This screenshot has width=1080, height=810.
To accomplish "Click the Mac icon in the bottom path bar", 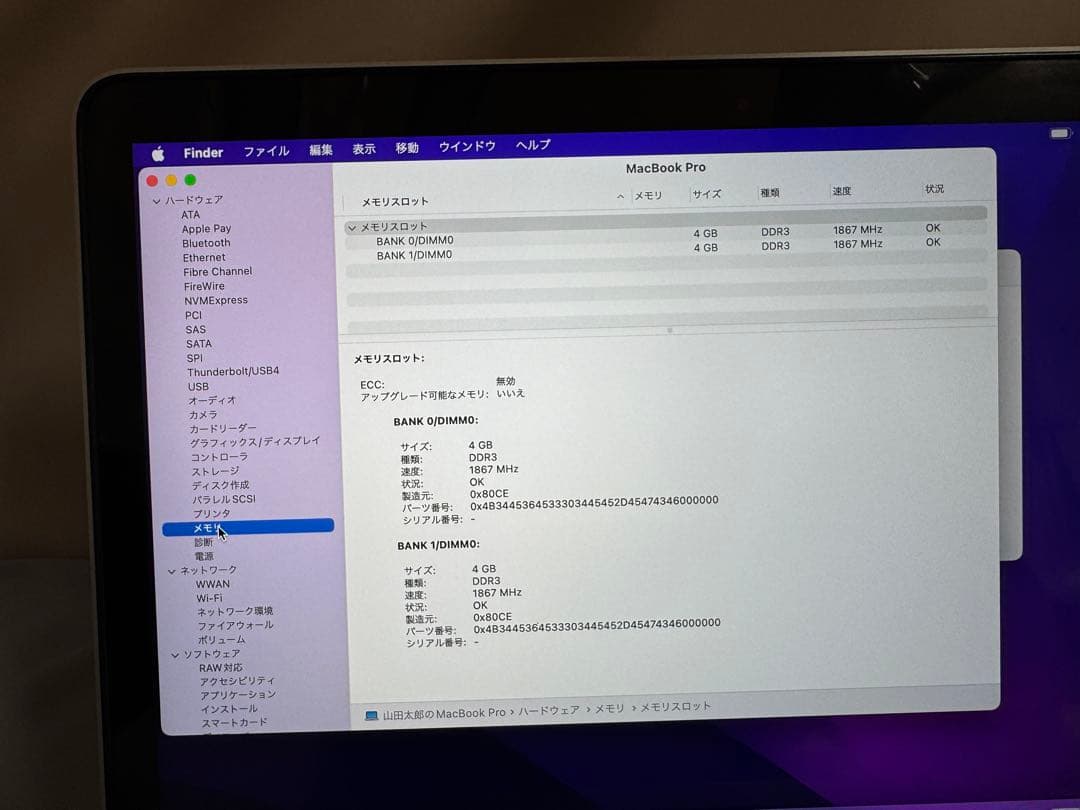I will 371,706.
